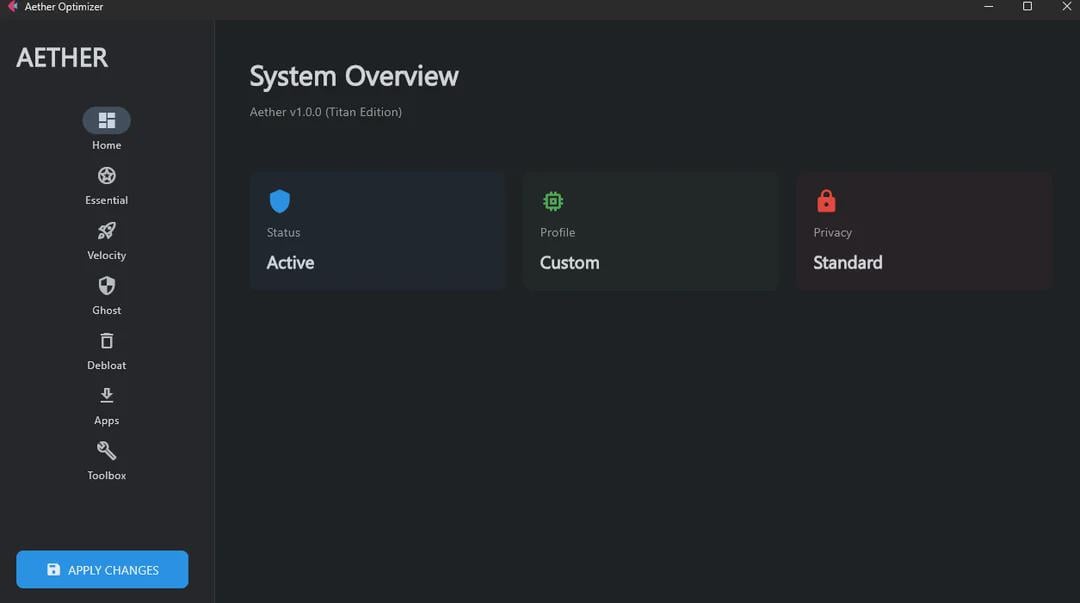The width and height of the screenshot is (1080, 603).
Task: Minimize the Aether Optimizer window
Action: (988, 7)
